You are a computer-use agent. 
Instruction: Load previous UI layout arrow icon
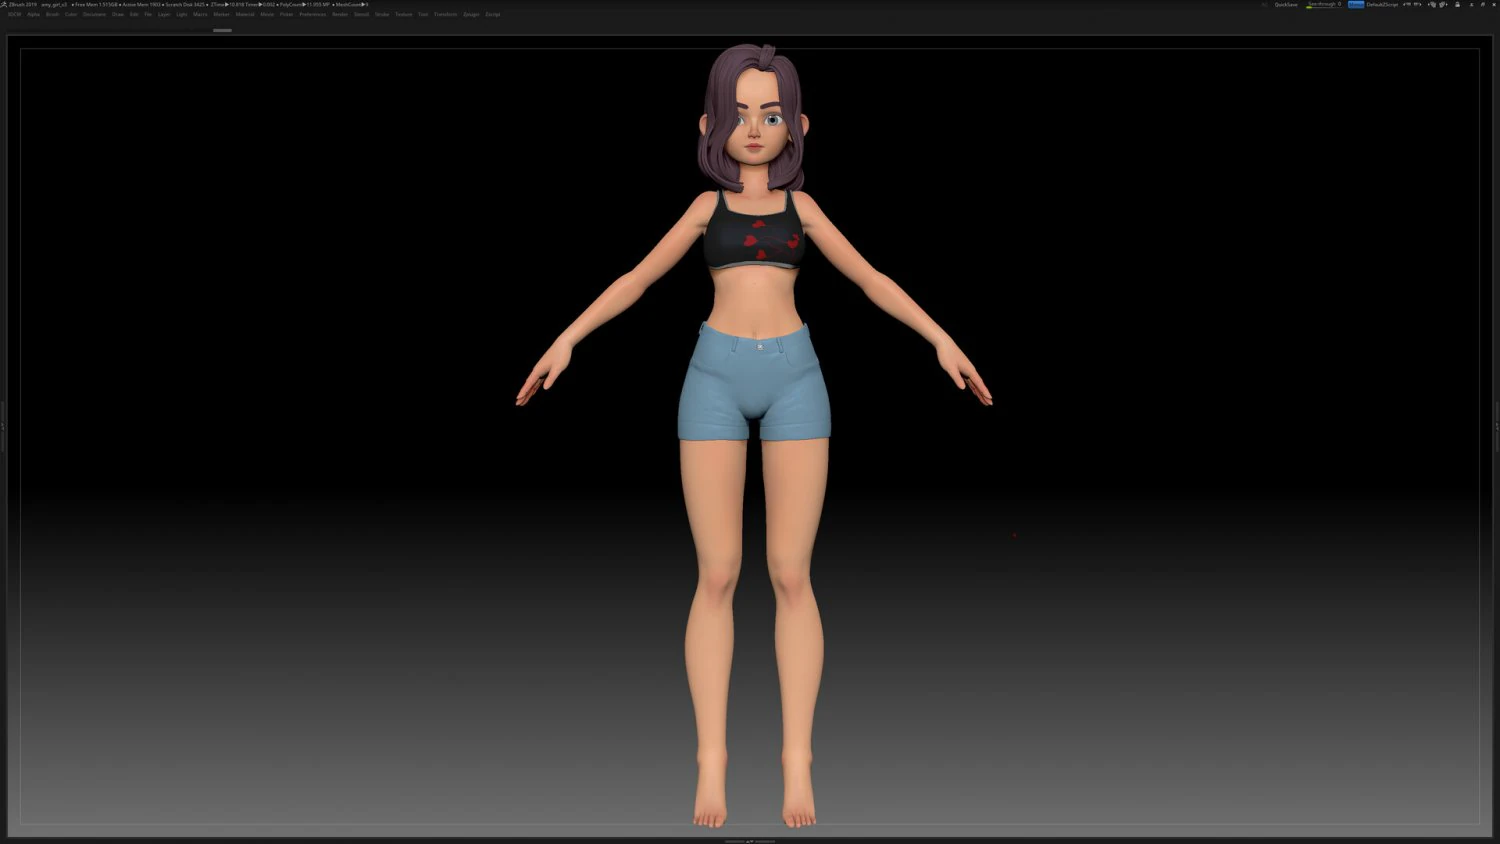(x=1407, y=4)
